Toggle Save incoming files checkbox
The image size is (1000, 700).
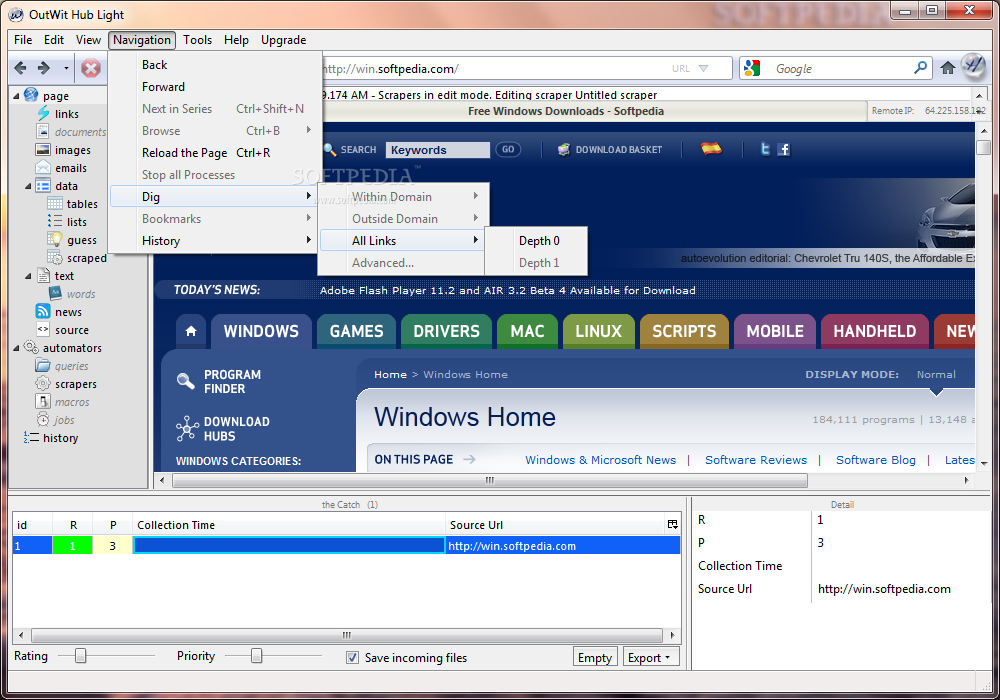[x=352, y=657]
